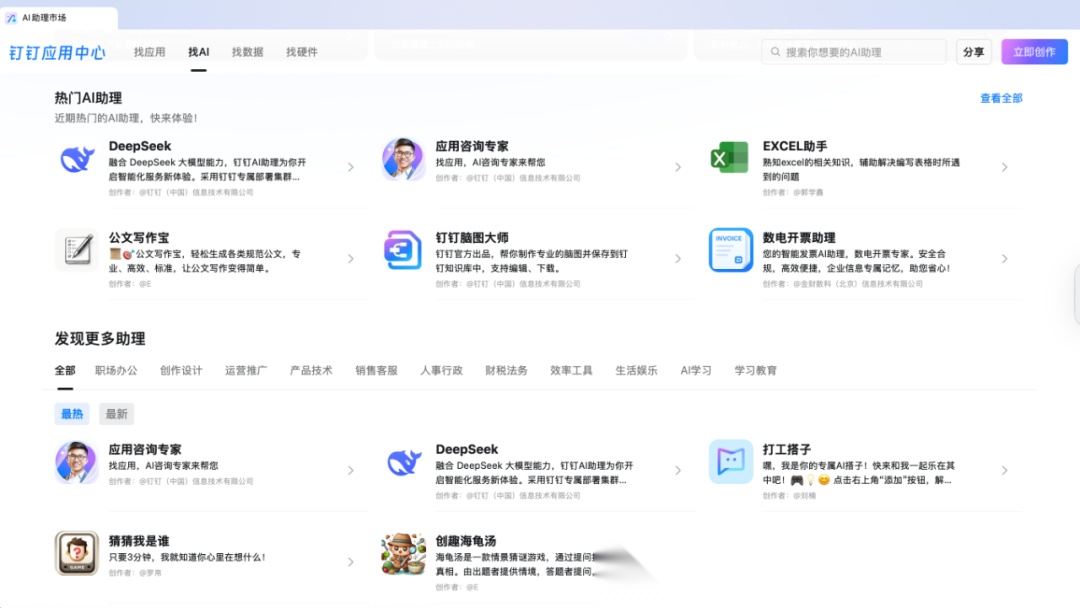
Task: Click the 发现更多助理 section heading
Action: (100, 338)
